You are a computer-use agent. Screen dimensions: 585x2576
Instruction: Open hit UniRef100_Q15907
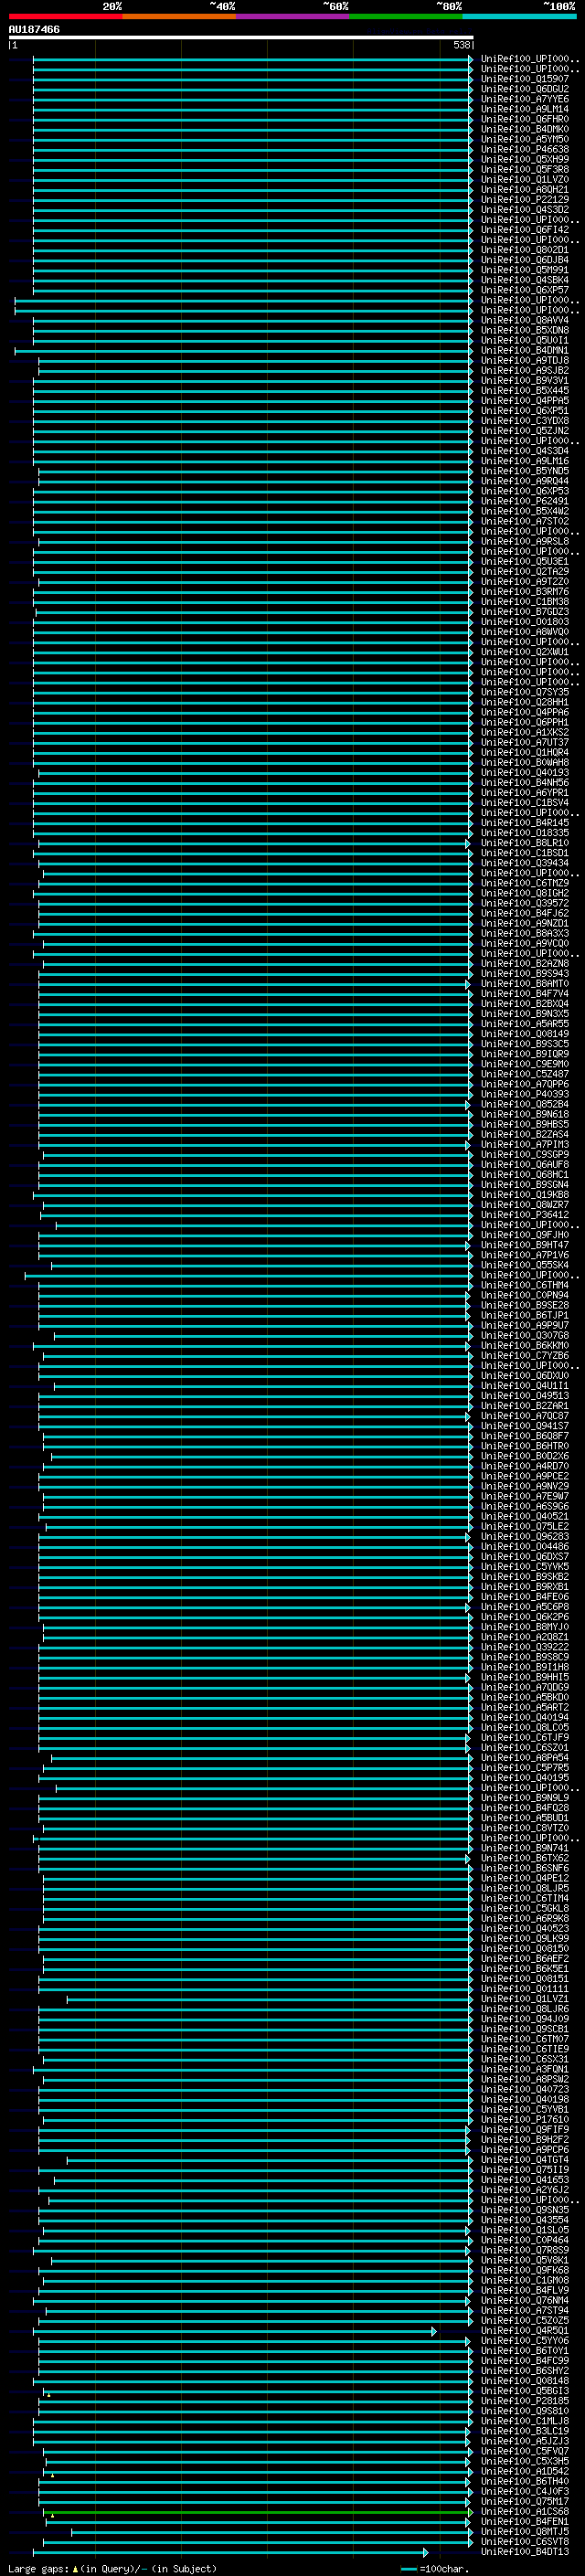[524, 79]
